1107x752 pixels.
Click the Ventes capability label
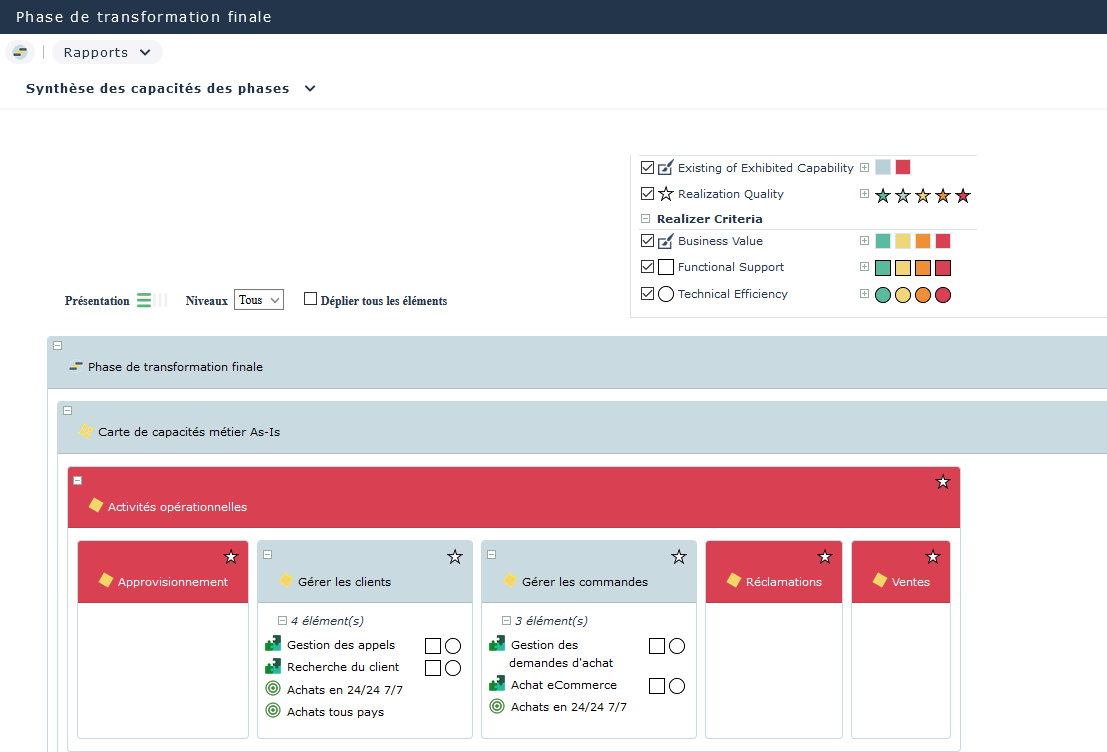(x=910, y=582)
